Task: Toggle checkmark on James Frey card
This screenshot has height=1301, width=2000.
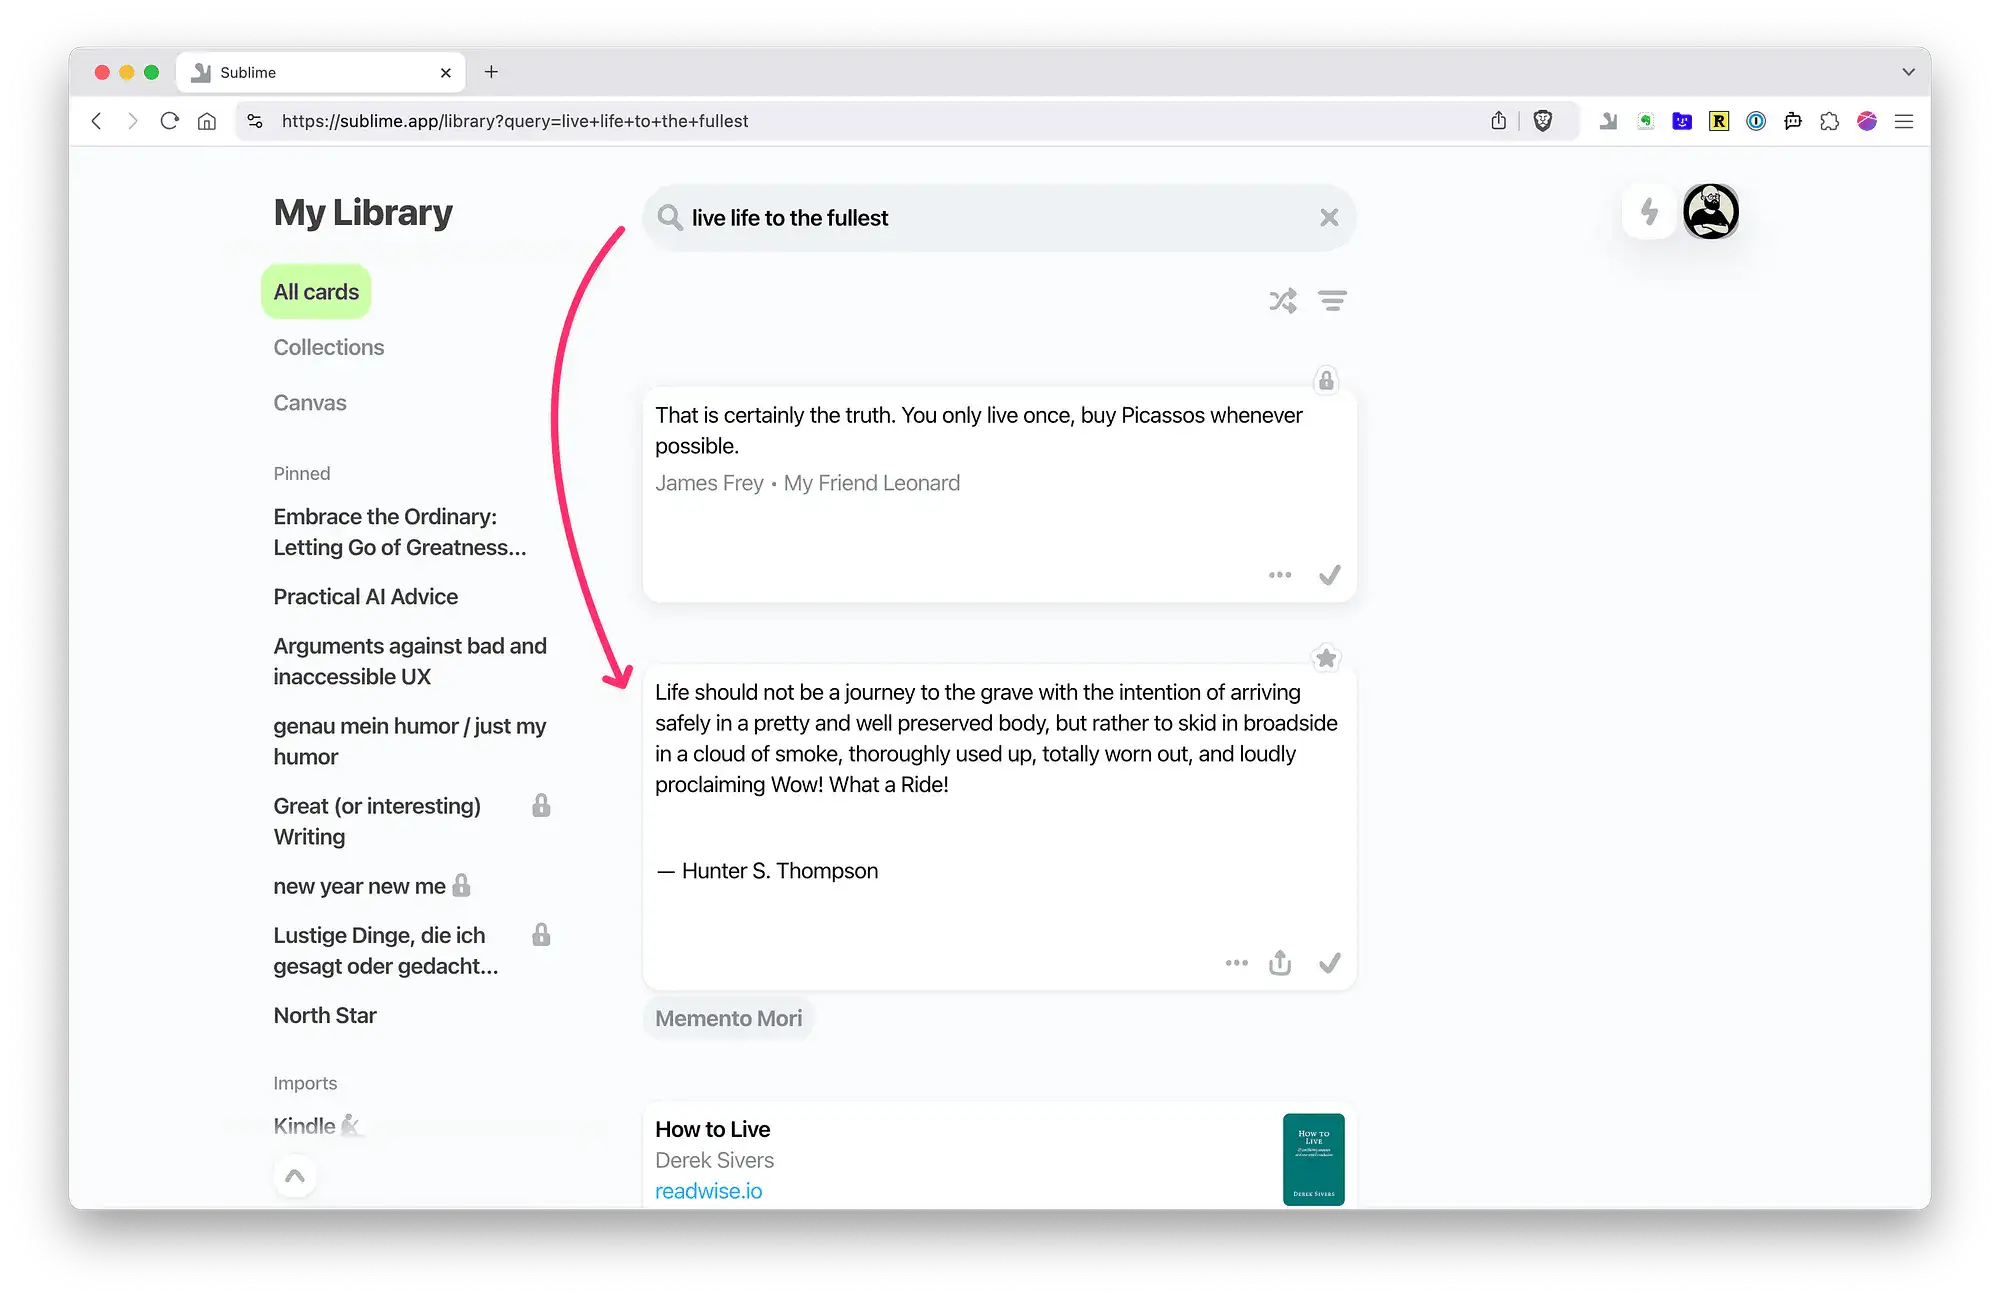Action: pyautogui.click(x=1329, y=575)
